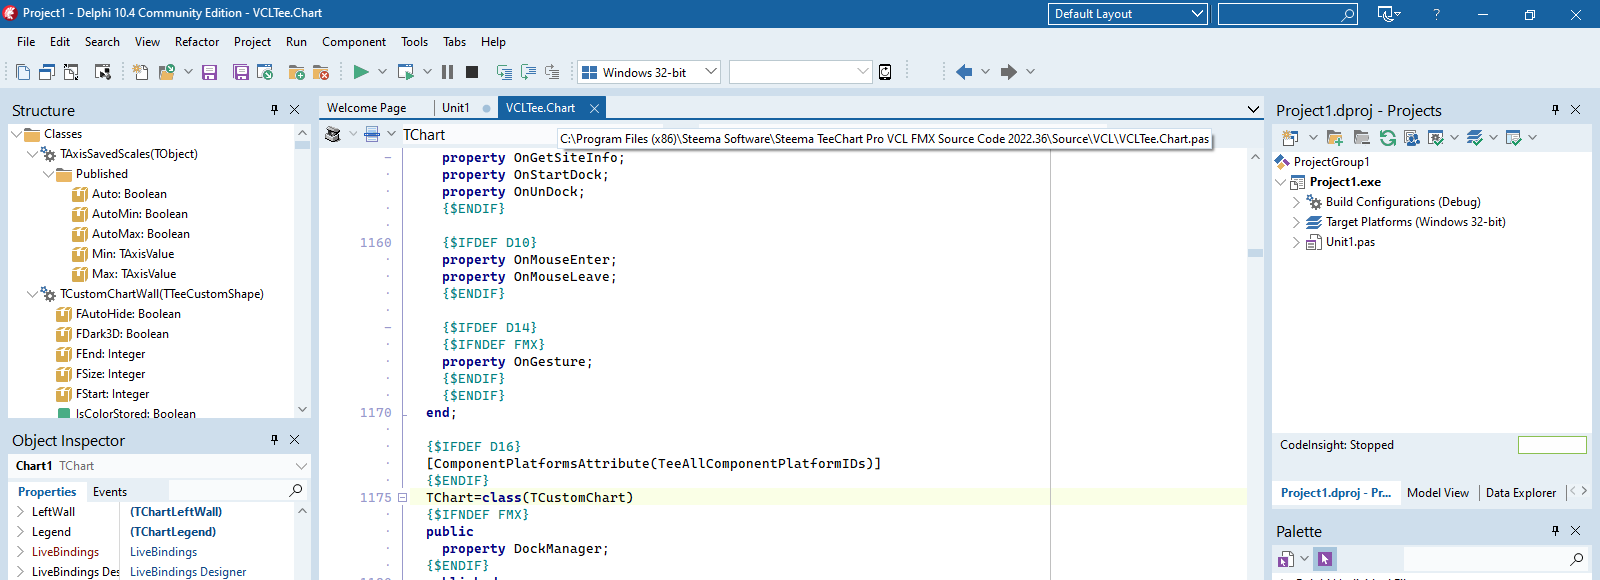
Task: Click the device preview icon beside the empty combo box
Action: click(x=885, y=72)
